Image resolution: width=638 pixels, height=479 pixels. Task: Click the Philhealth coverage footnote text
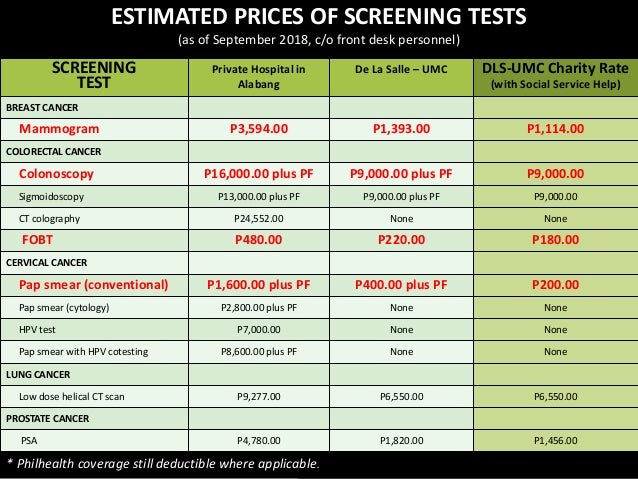pos(164,464)
